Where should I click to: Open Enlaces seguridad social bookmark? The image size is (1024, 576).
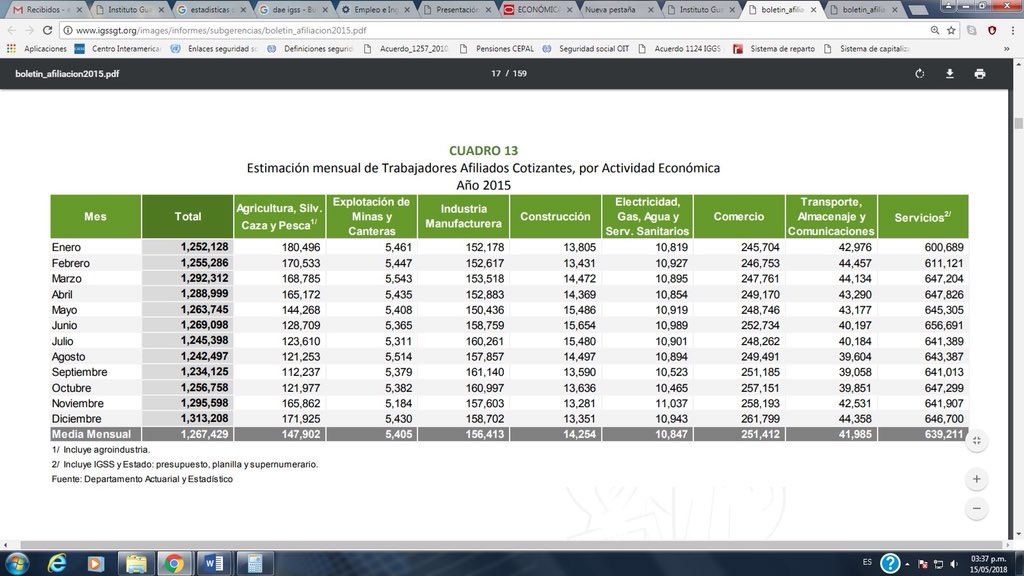214,48
